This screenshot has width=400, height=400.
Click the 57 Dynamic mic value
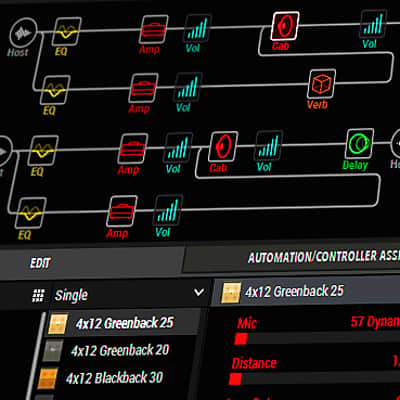[x=375, y=322]
